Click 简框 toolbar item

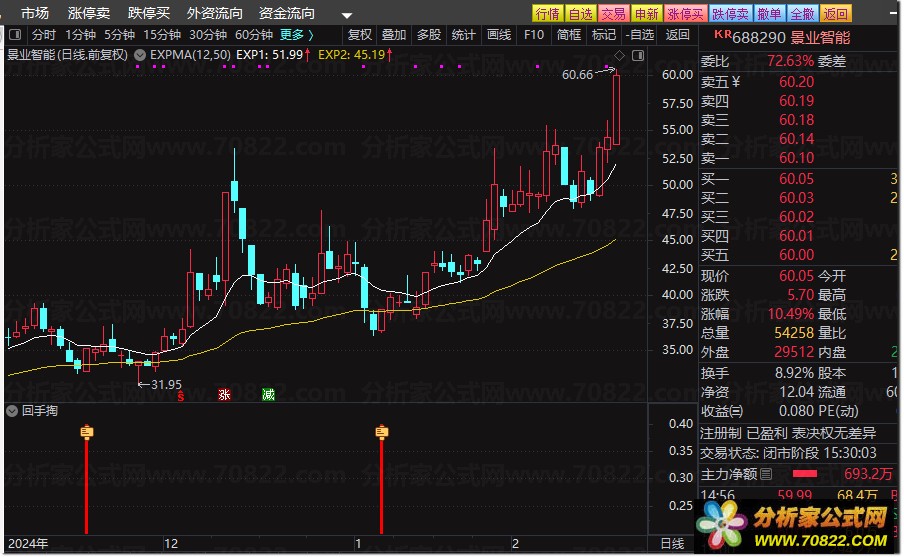[568, 35]
